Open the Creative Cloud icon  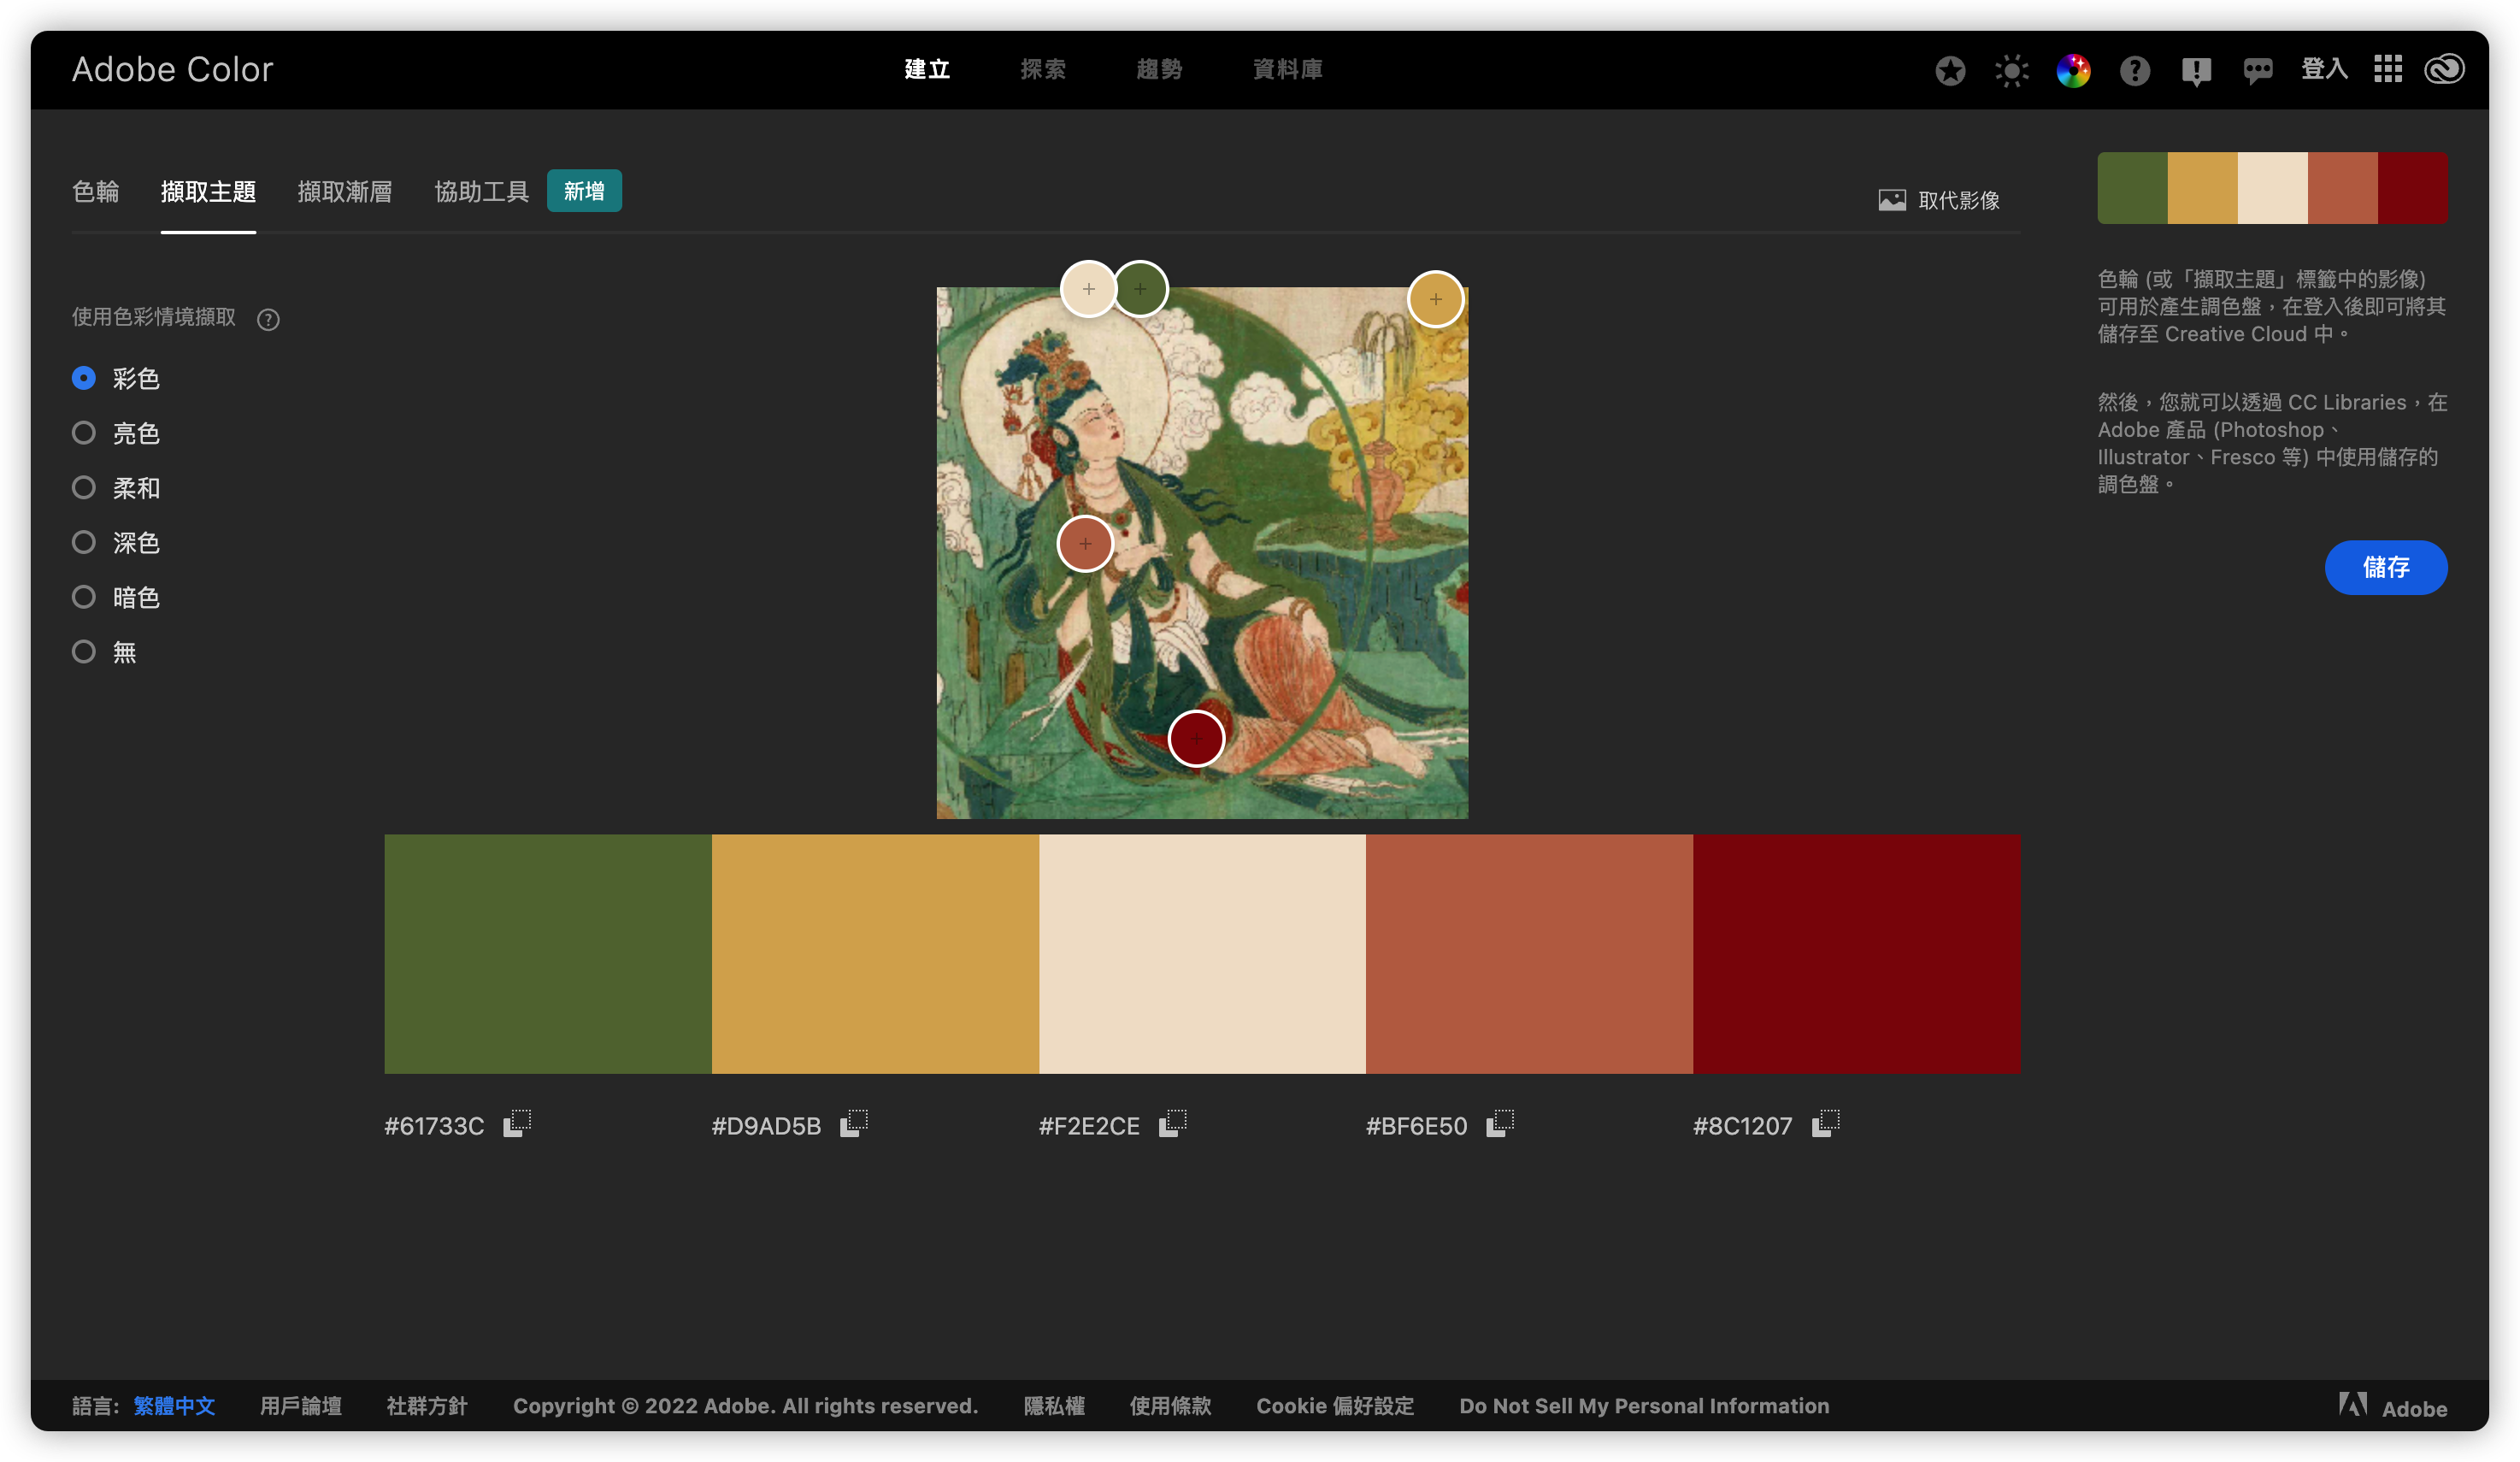point(2444,69)
